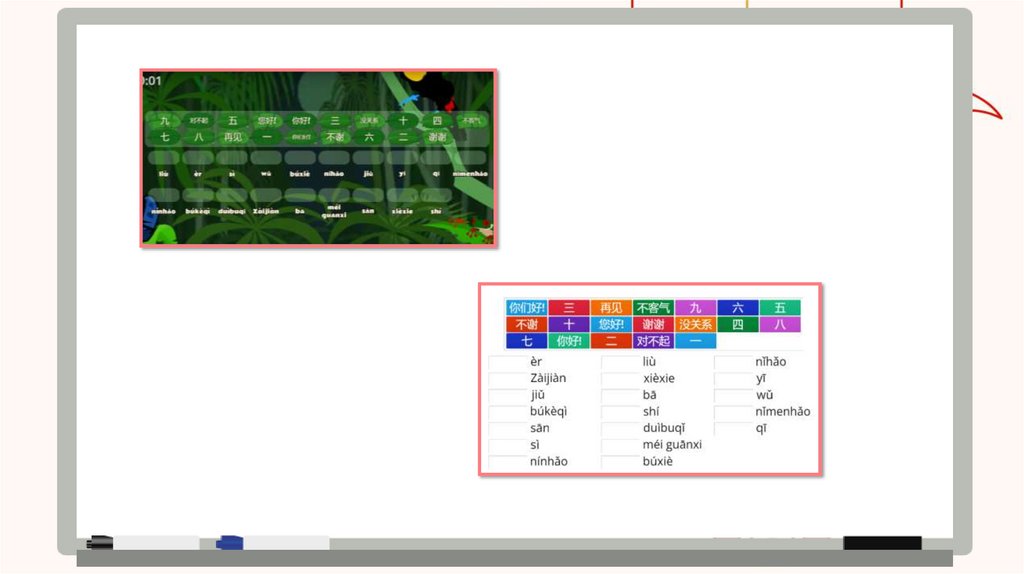
Task: Click the blank box beside duìbuqǐ
Action: 620,428
